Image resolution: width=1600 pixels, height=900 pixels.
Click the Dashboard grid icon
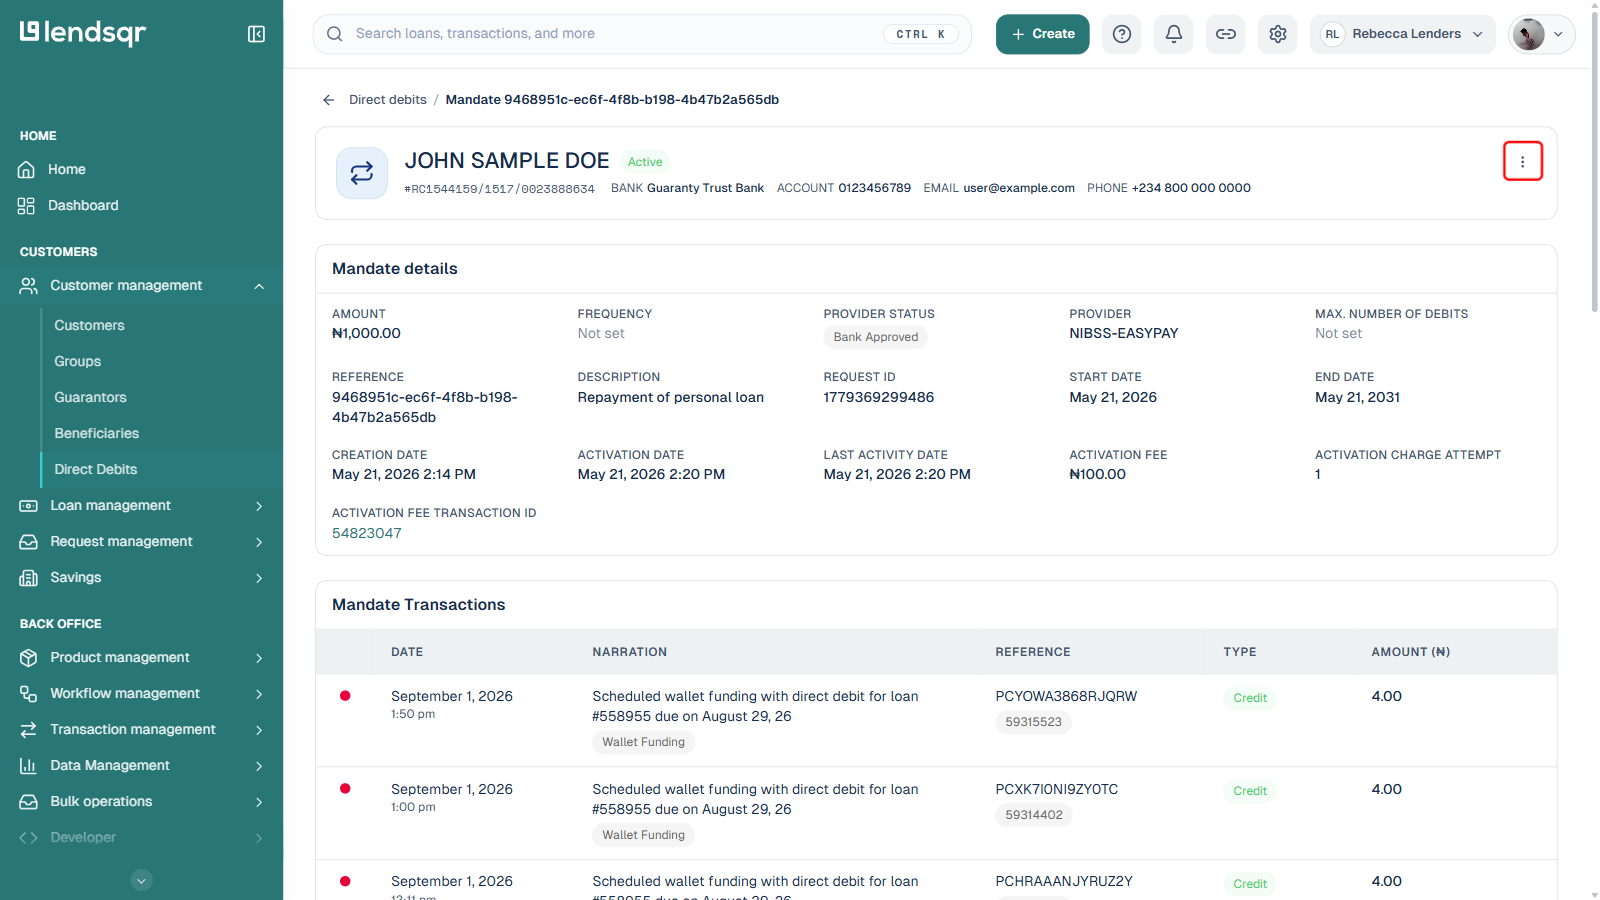(x=27, y=206)
